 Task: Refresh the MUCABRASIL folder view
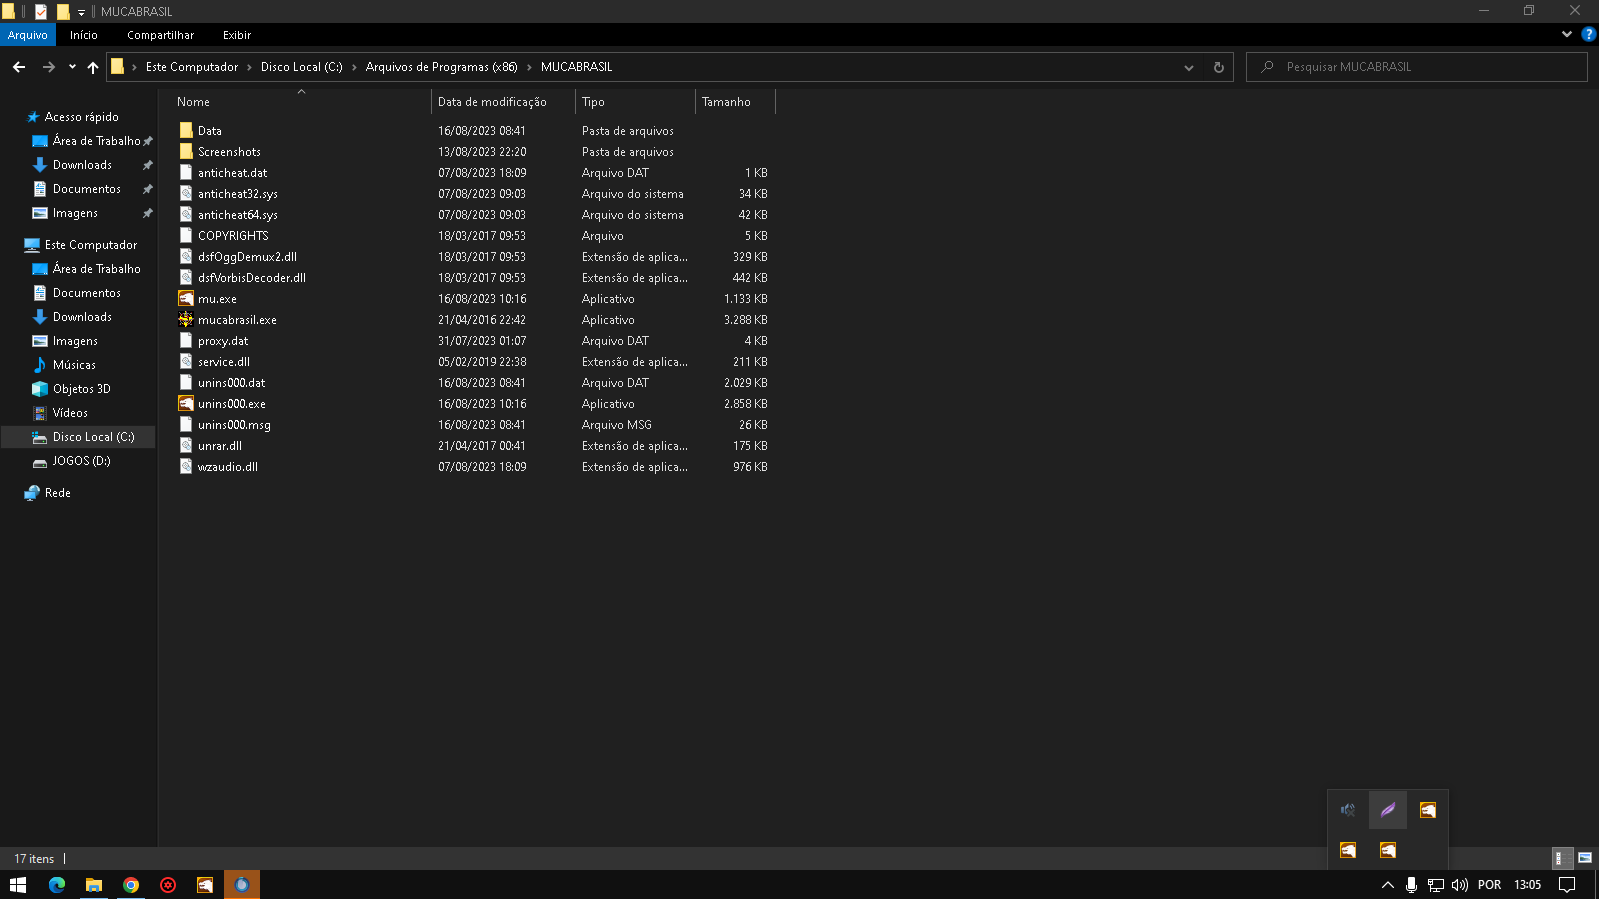pyautogui.click(x=1218, y=67)
